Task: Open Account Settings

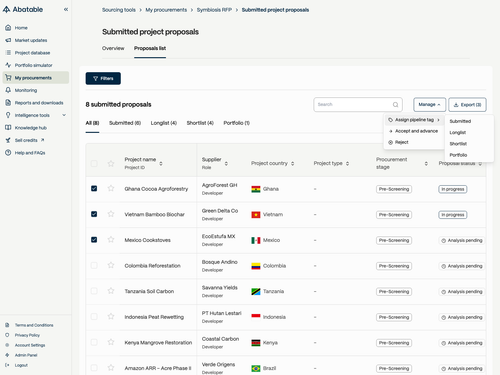Action: tap(30, 345)
